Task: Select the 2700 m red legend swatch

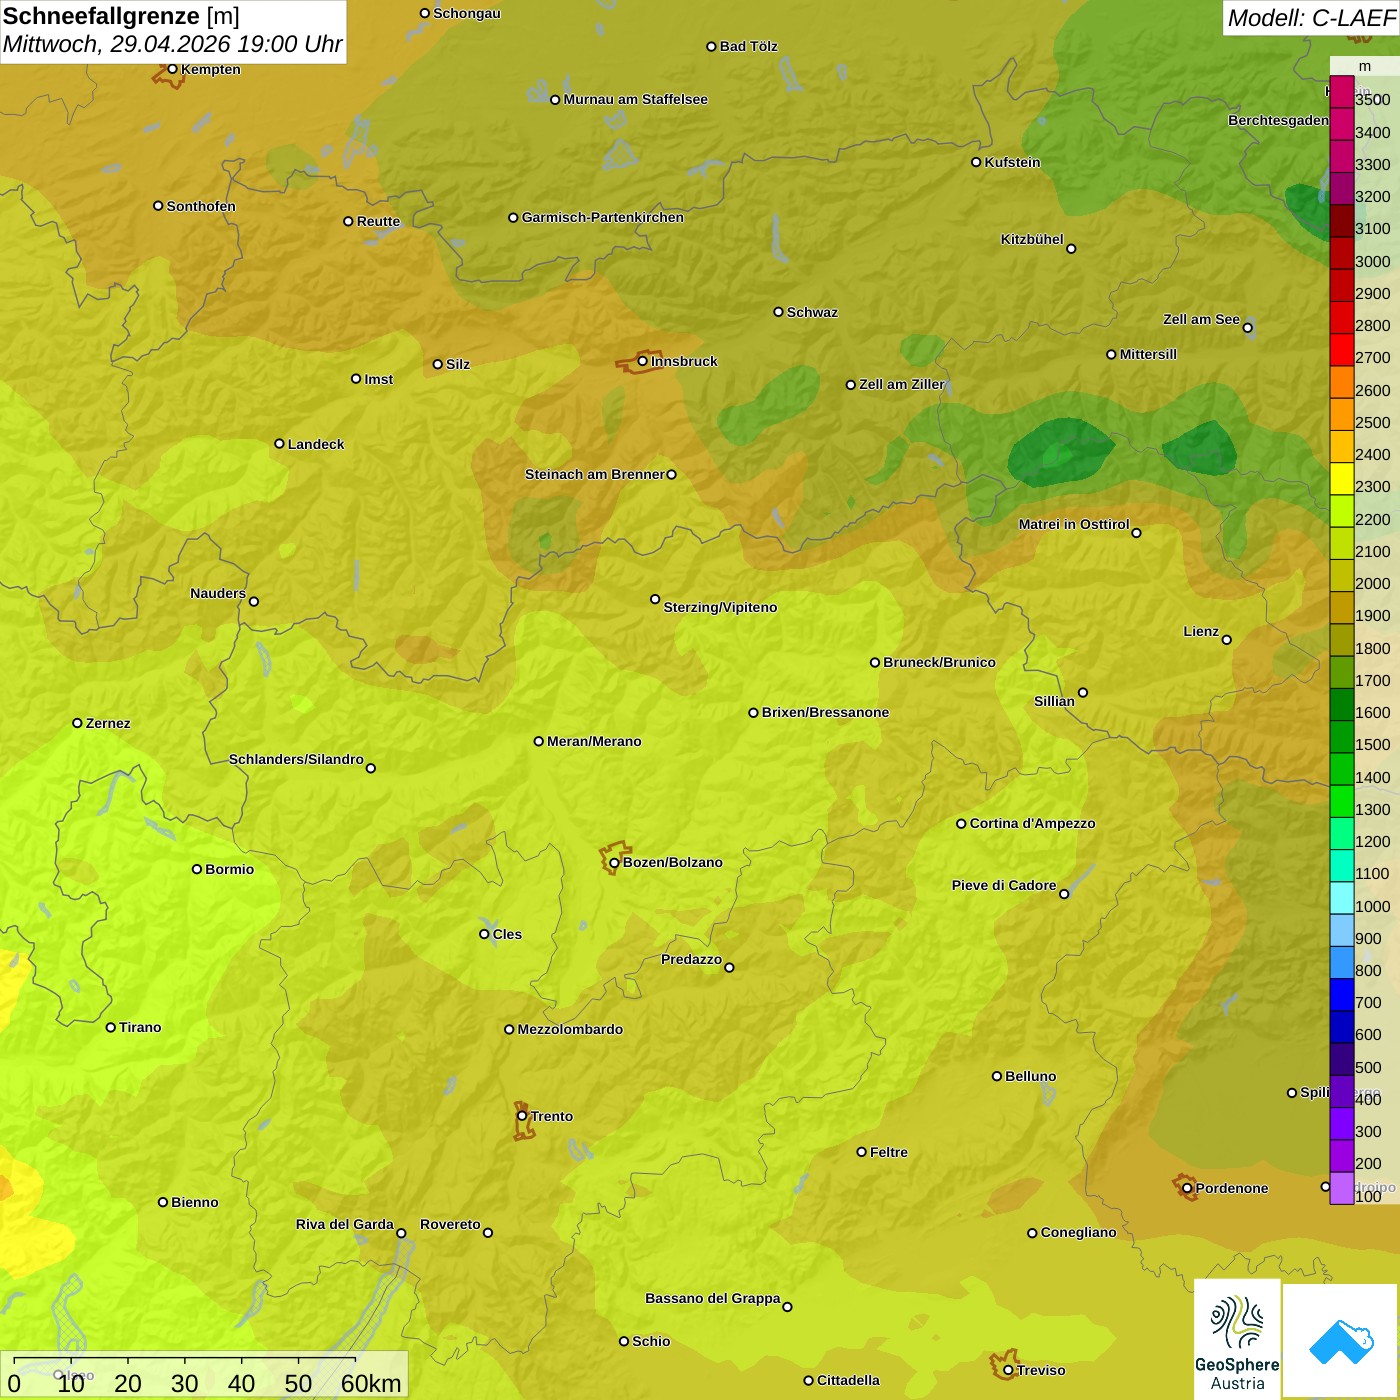Action: [1342, 350]
